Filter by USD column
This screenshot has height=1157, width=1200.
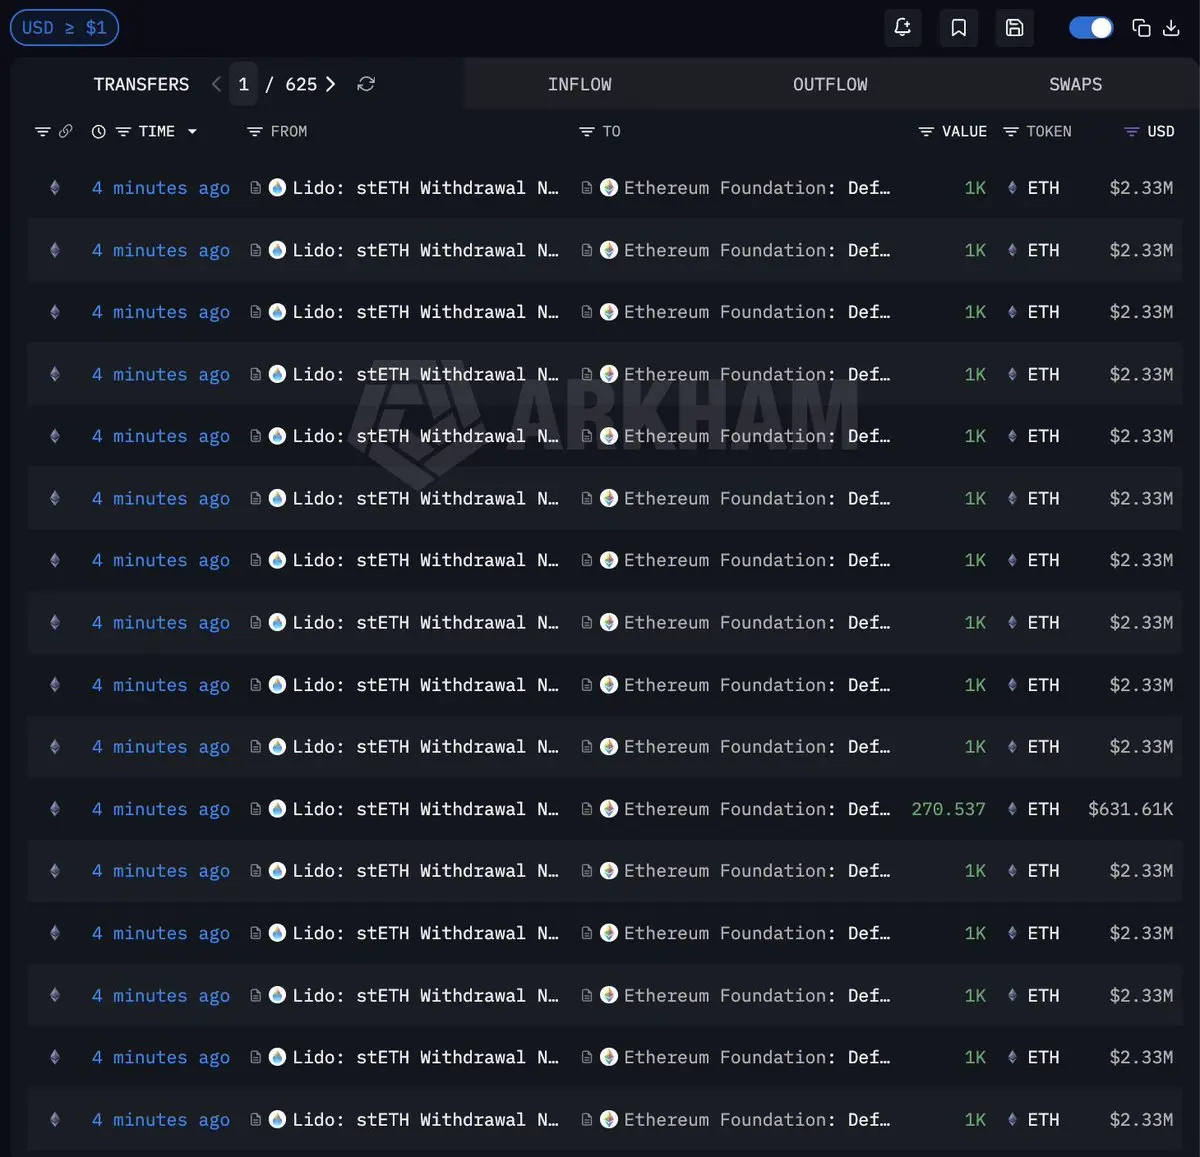[x=1132, y=132]
